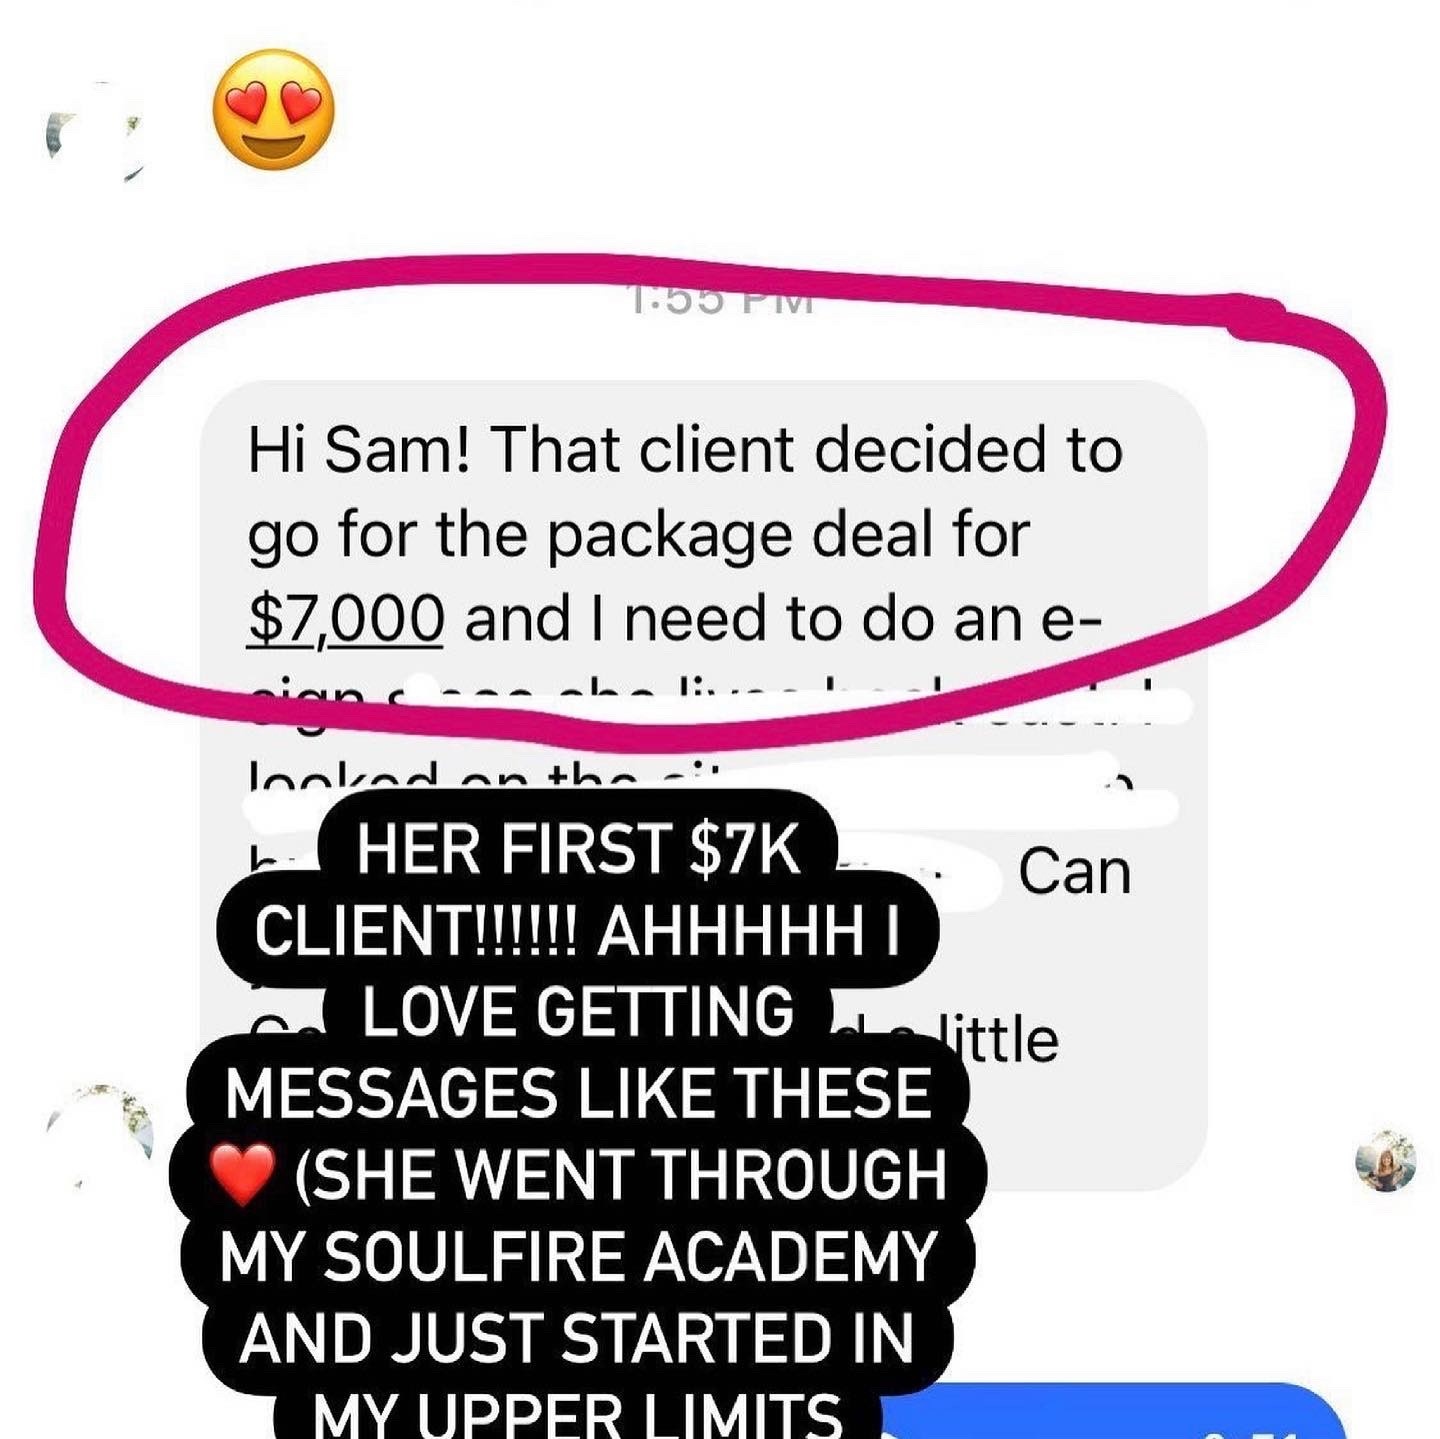This screenshot has height=1439, width=1440.
Task: Select "HER FIRST $7K" caption sticker
Action: [578, 849]
